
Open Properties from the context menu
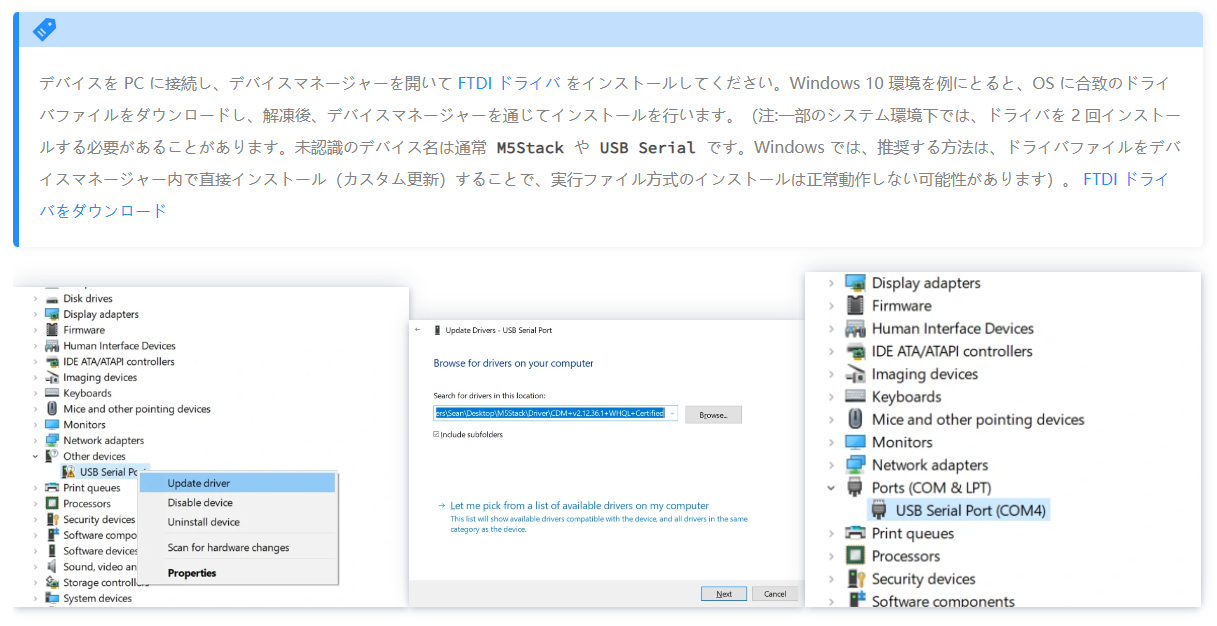(237, 573)
